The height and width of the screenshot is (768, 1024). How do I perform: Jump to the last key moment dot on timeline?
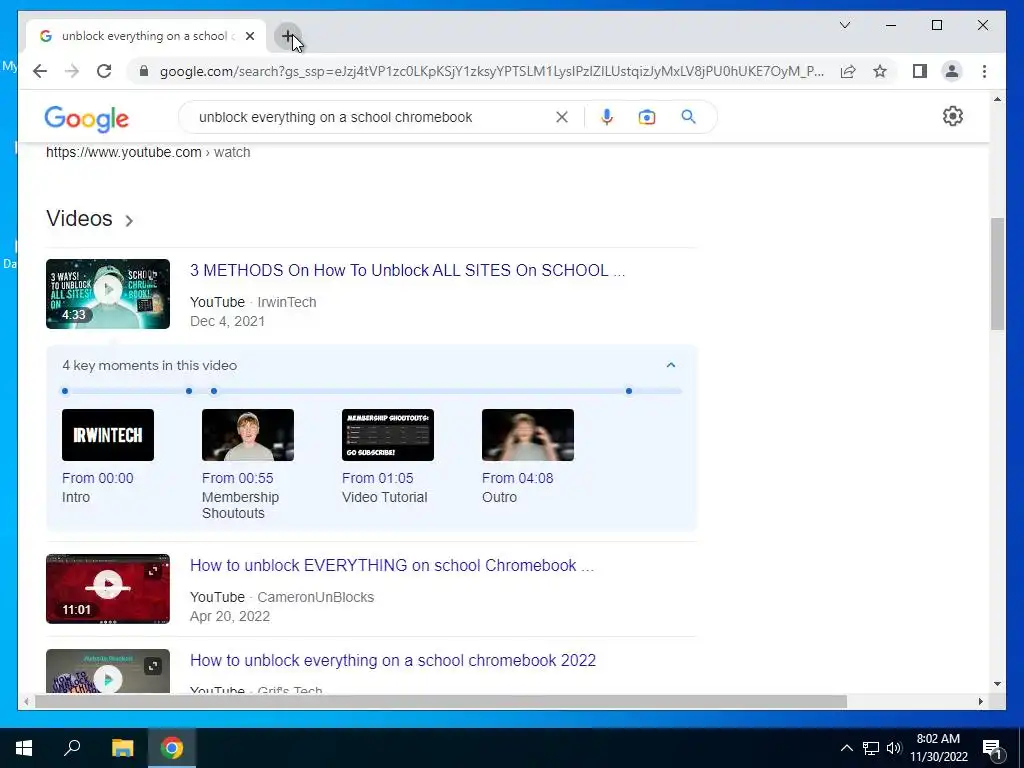pos(629,391)
